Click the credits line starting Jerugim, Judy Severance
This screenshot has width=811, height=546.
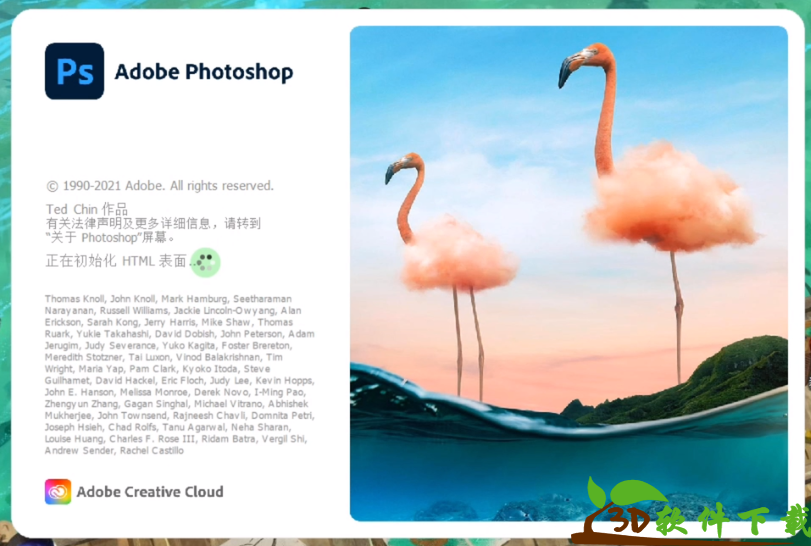pos(168,345)
